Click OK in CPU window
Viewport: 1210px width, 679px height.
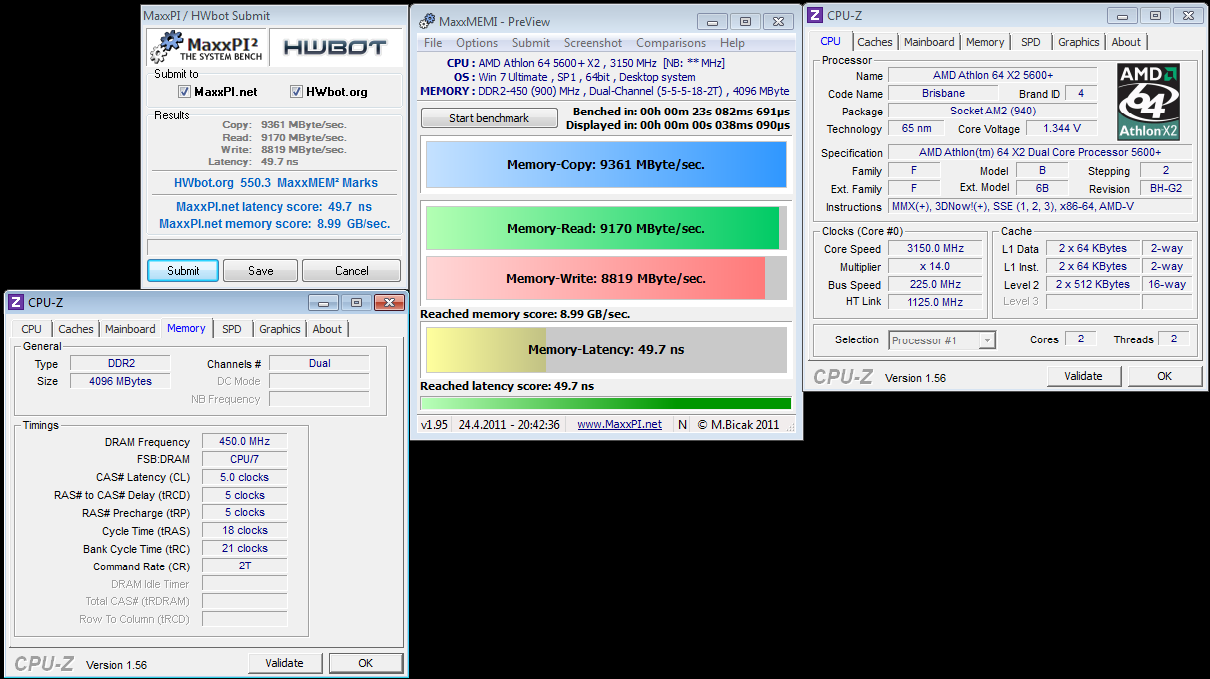[x=1164, y=376]
